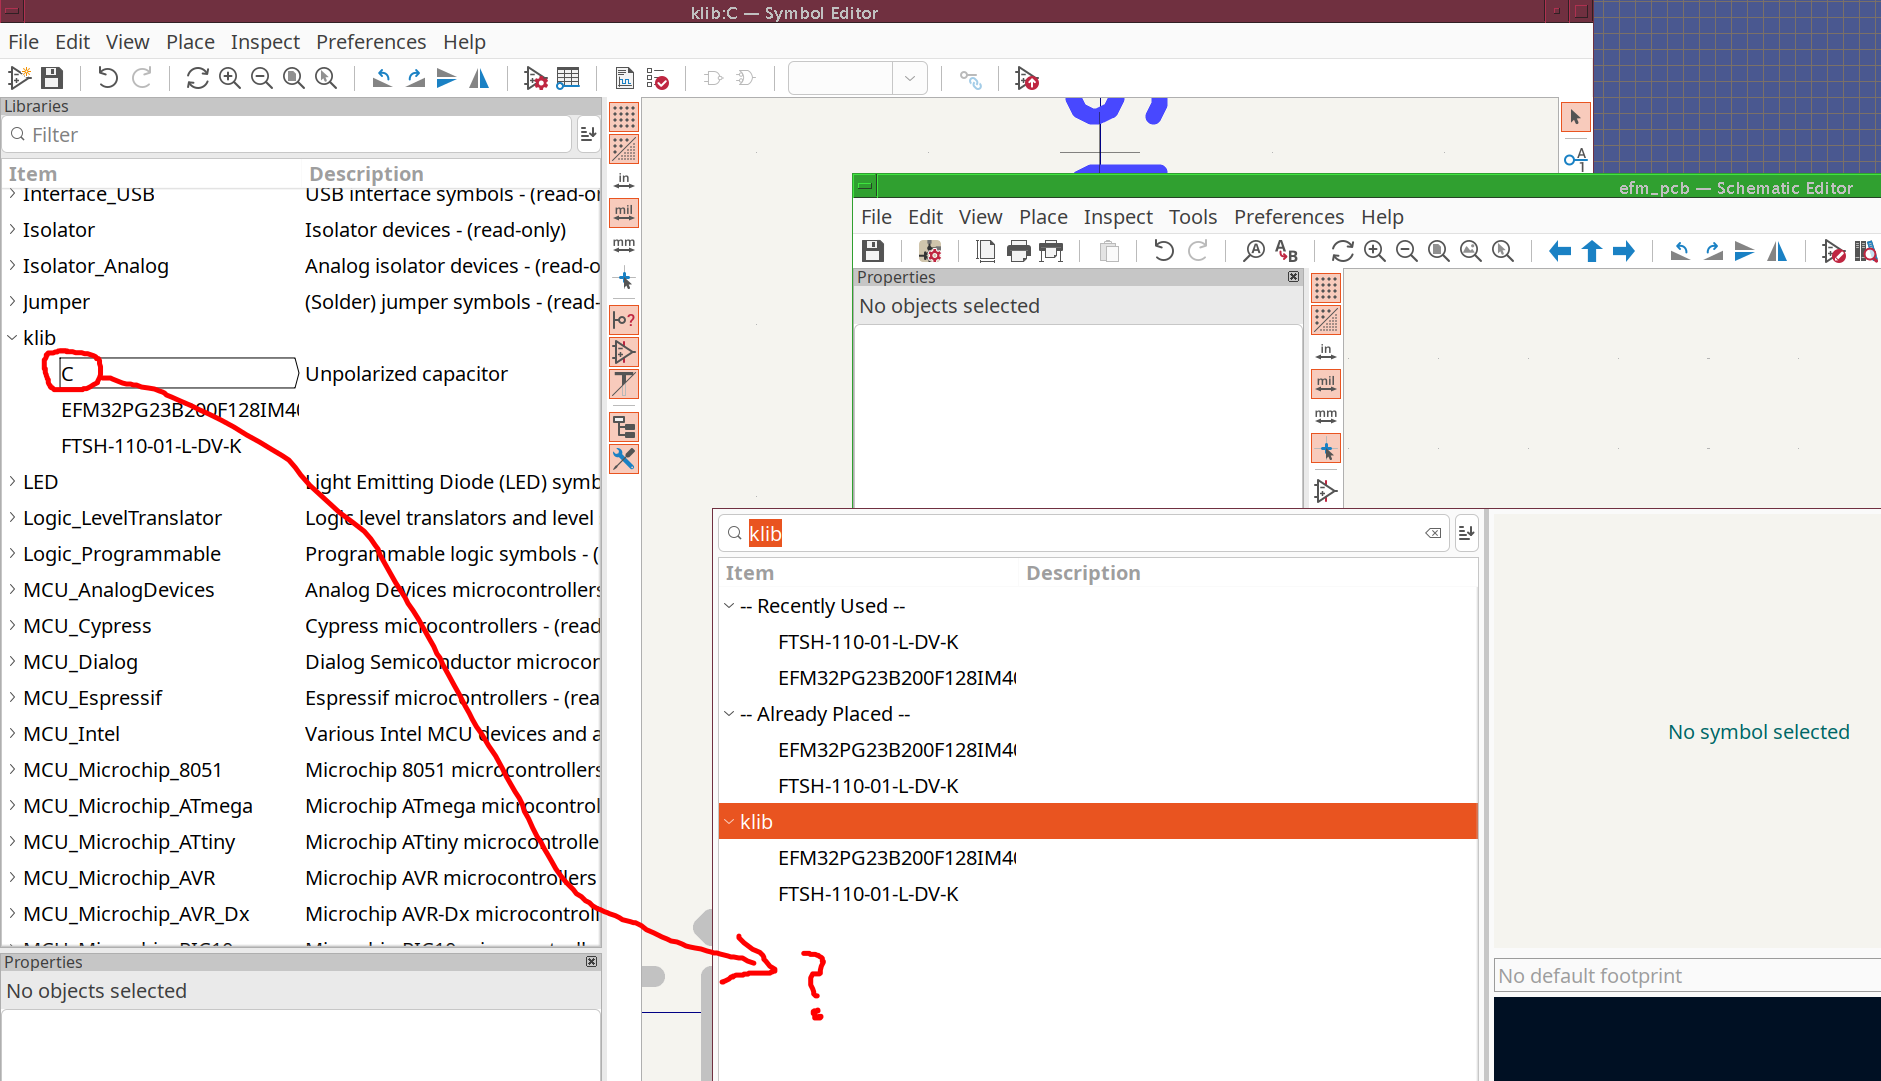1881x1081 pixels.
Task: Switch Schematic Editor units to millimeters
Action: coord(1326,416)
